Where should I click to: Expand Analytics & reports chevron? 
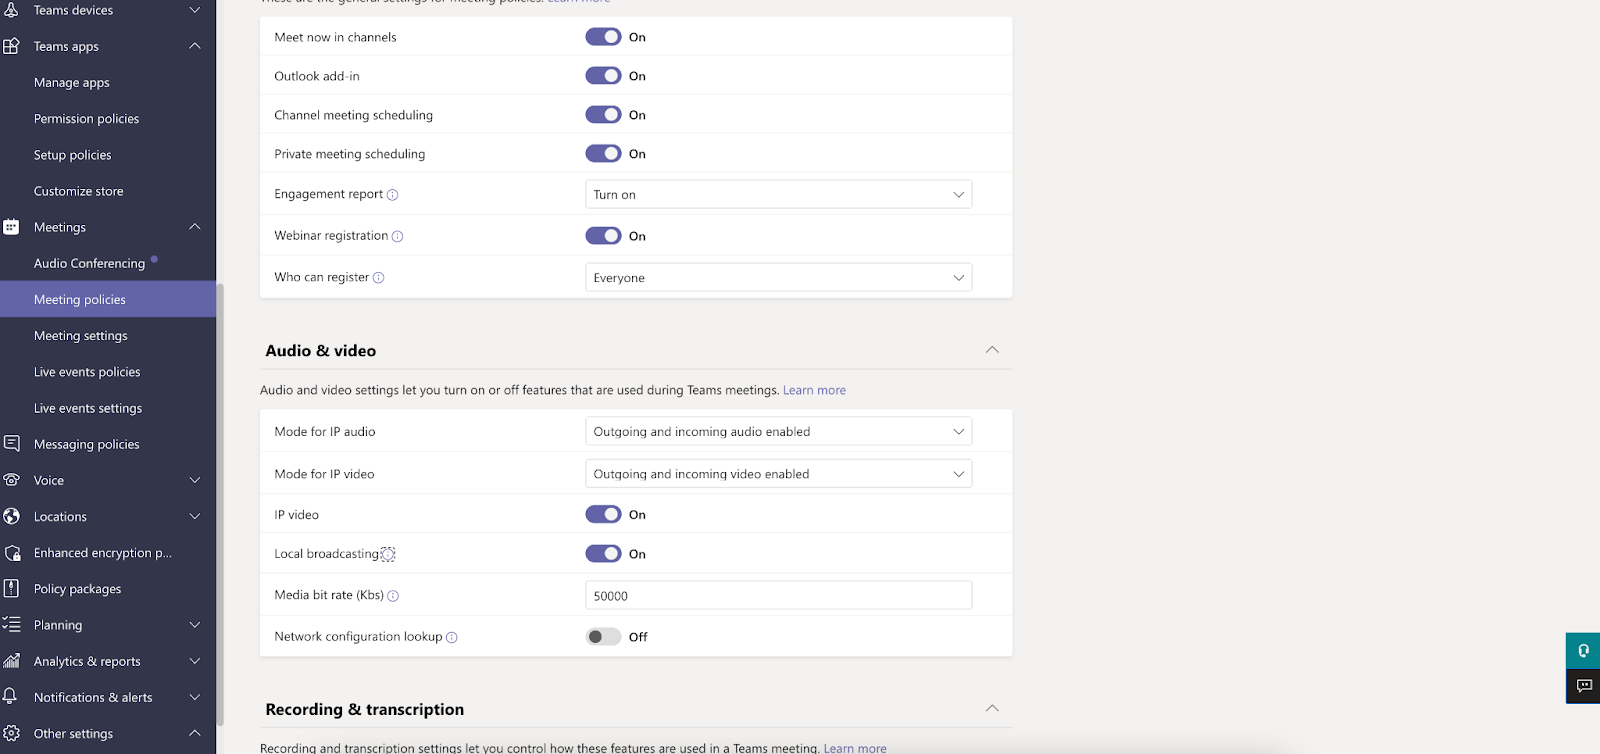[x=195, y=661]
